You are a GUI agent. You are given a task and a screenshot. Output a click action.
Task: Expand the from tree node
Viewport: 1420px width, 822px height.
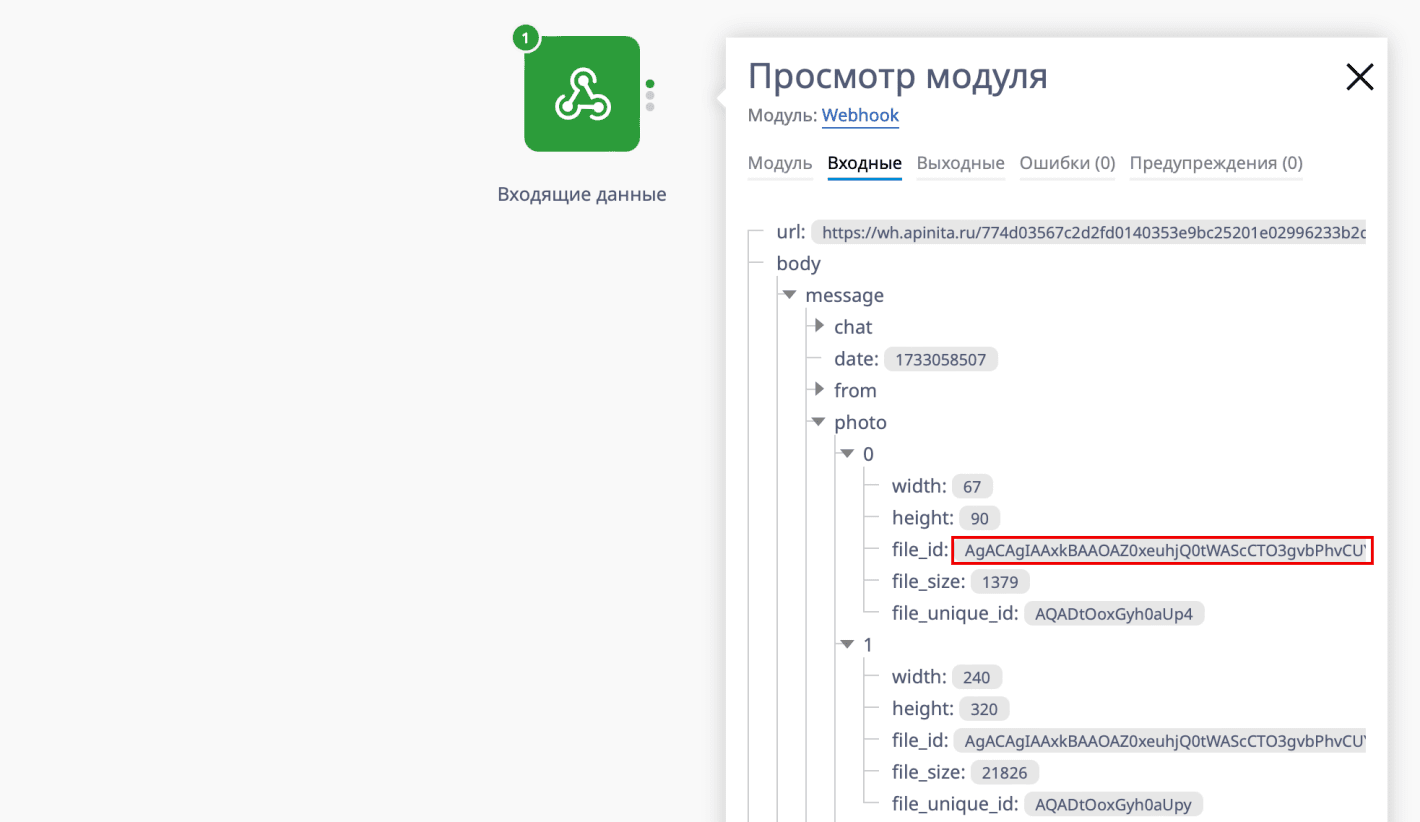[819, 389]
